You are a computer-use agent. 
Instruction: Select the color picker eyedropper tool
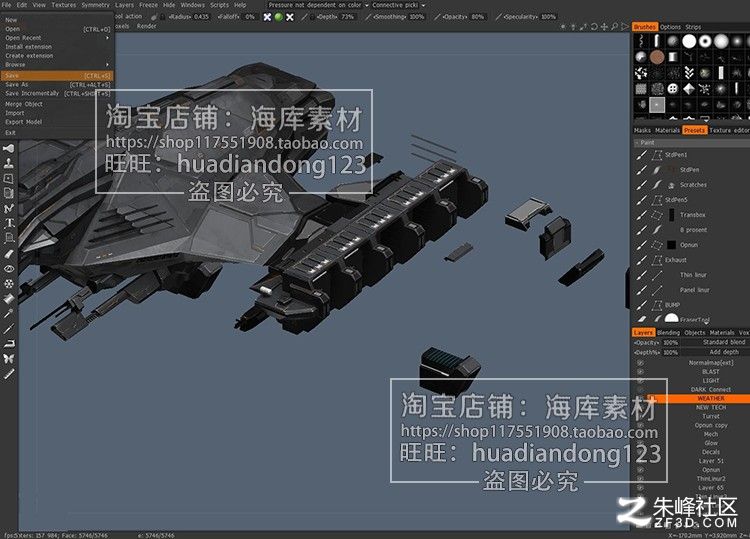tap(9, 313)
